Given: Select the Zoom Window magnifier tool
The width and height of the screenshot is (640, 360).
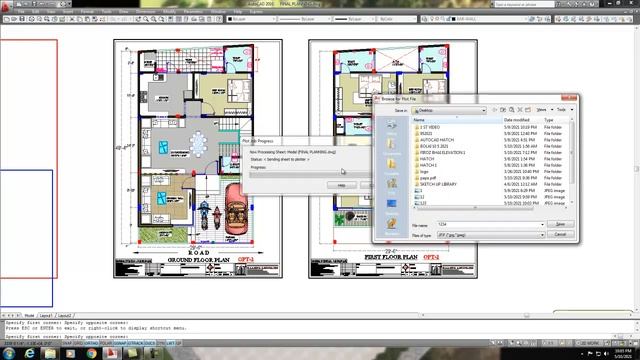Looking at the screenshot, I should (153, 19).
